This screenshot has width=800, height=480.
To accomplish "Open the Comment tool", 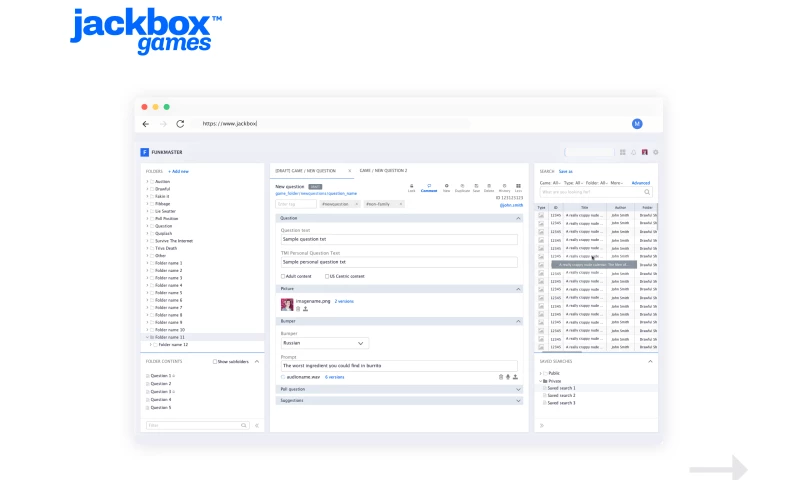I will click(429, 186).
